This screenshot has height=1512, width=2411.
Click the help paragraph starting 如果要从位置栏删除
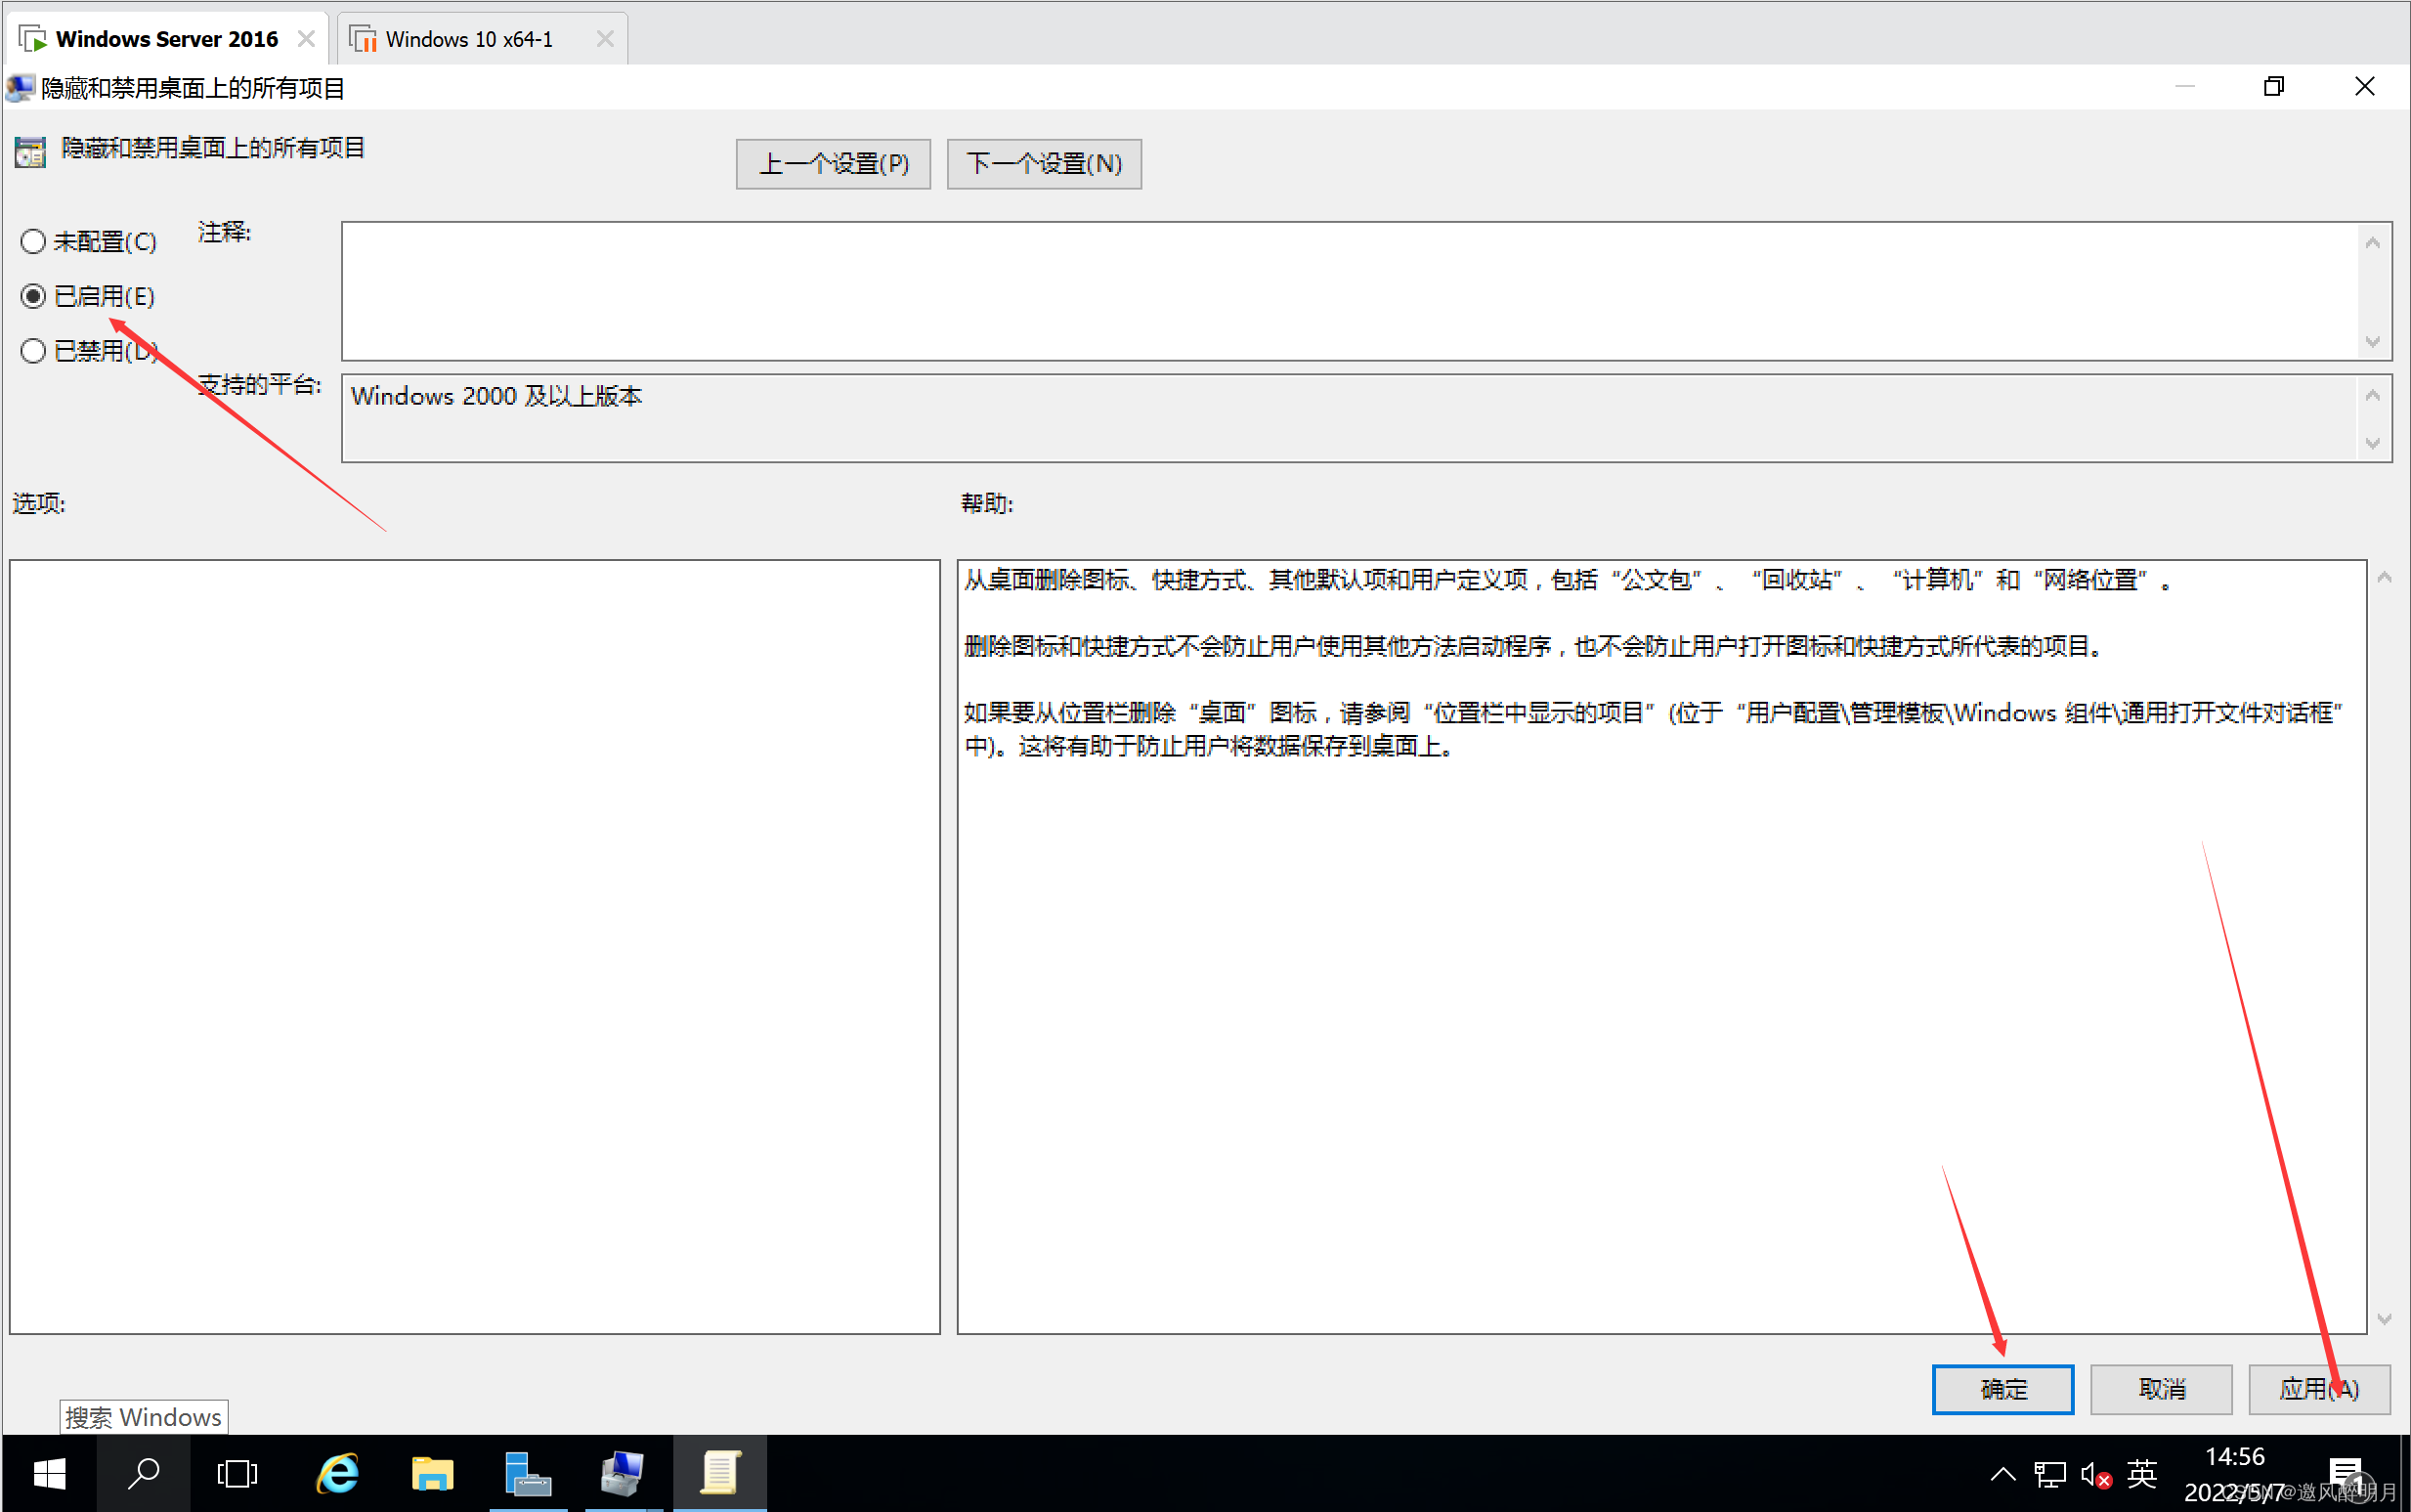point(1654,729)
